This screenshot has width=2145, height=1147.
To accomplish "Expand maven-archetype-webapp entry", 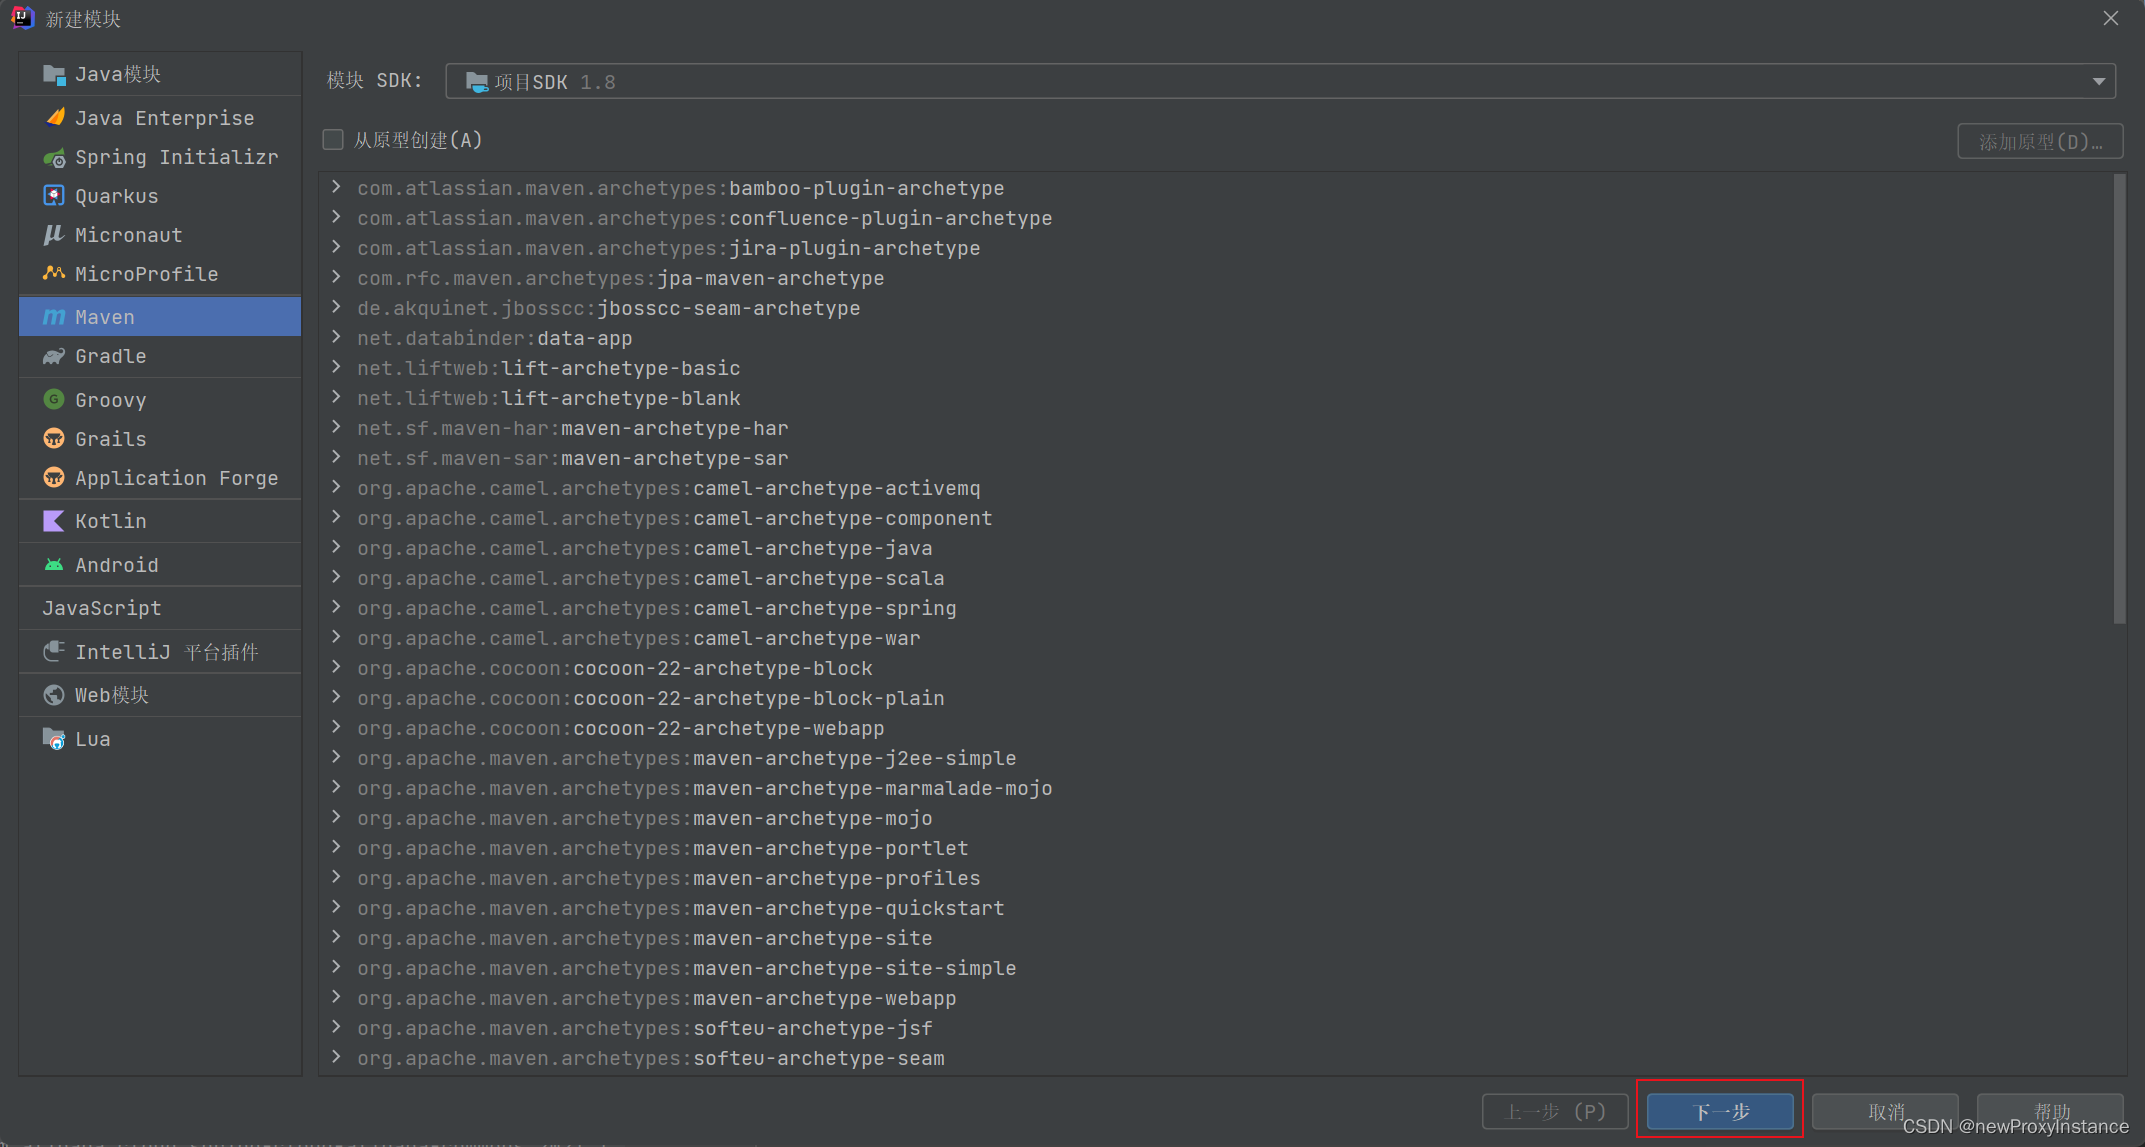I will [336, 997].
